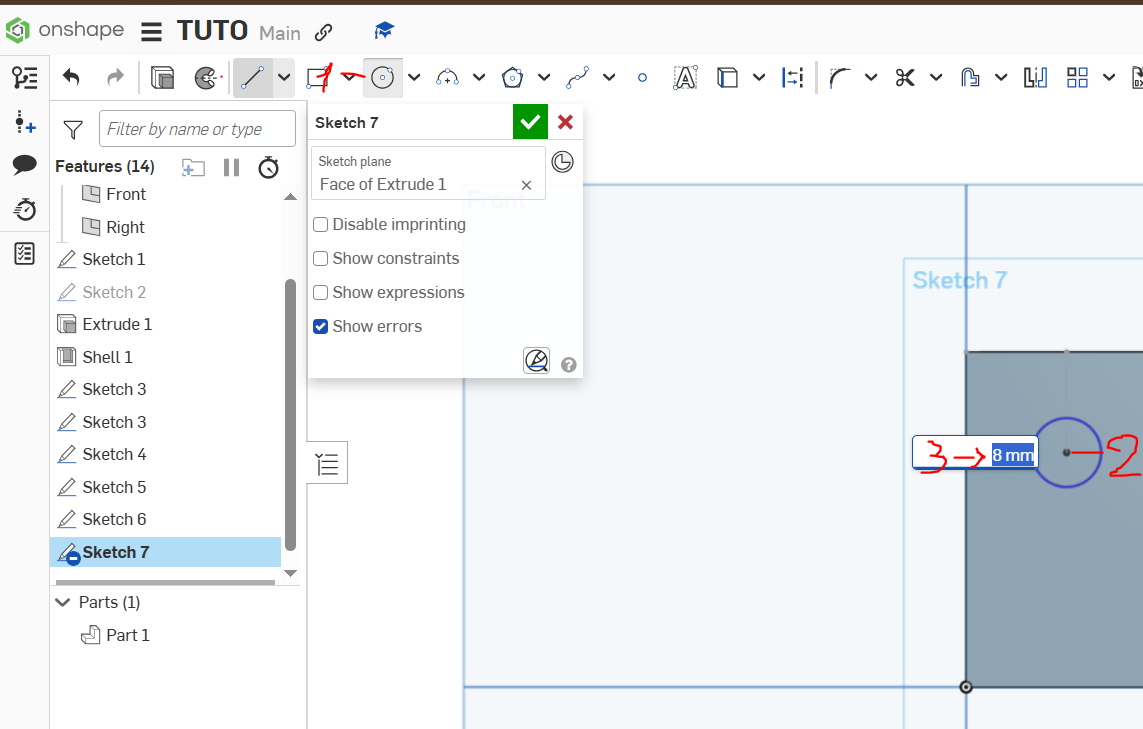The image size is (1143, 729).
Task: Expand the offset tool dropdown arrow
Action: click(x=1001, y=77)
